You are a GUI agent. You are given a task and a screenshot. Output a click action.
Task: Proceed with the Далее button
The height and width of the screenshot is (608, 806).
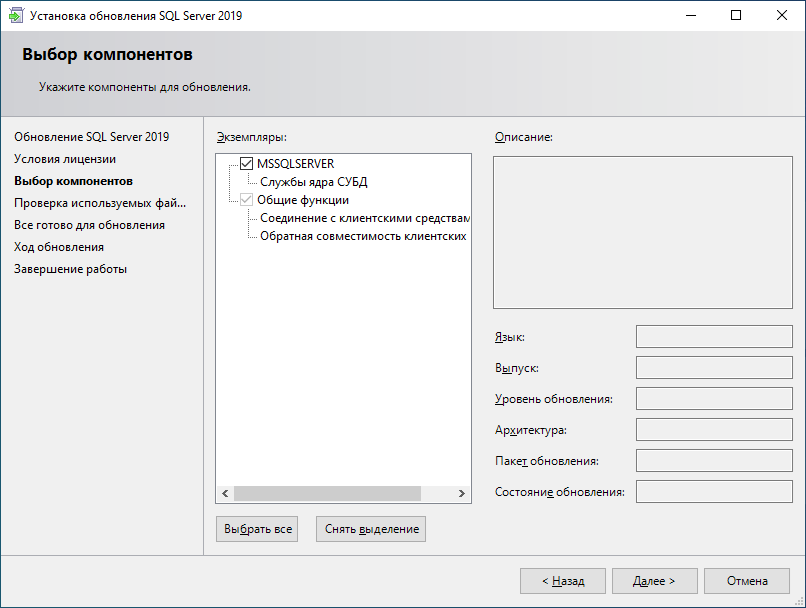654,581
